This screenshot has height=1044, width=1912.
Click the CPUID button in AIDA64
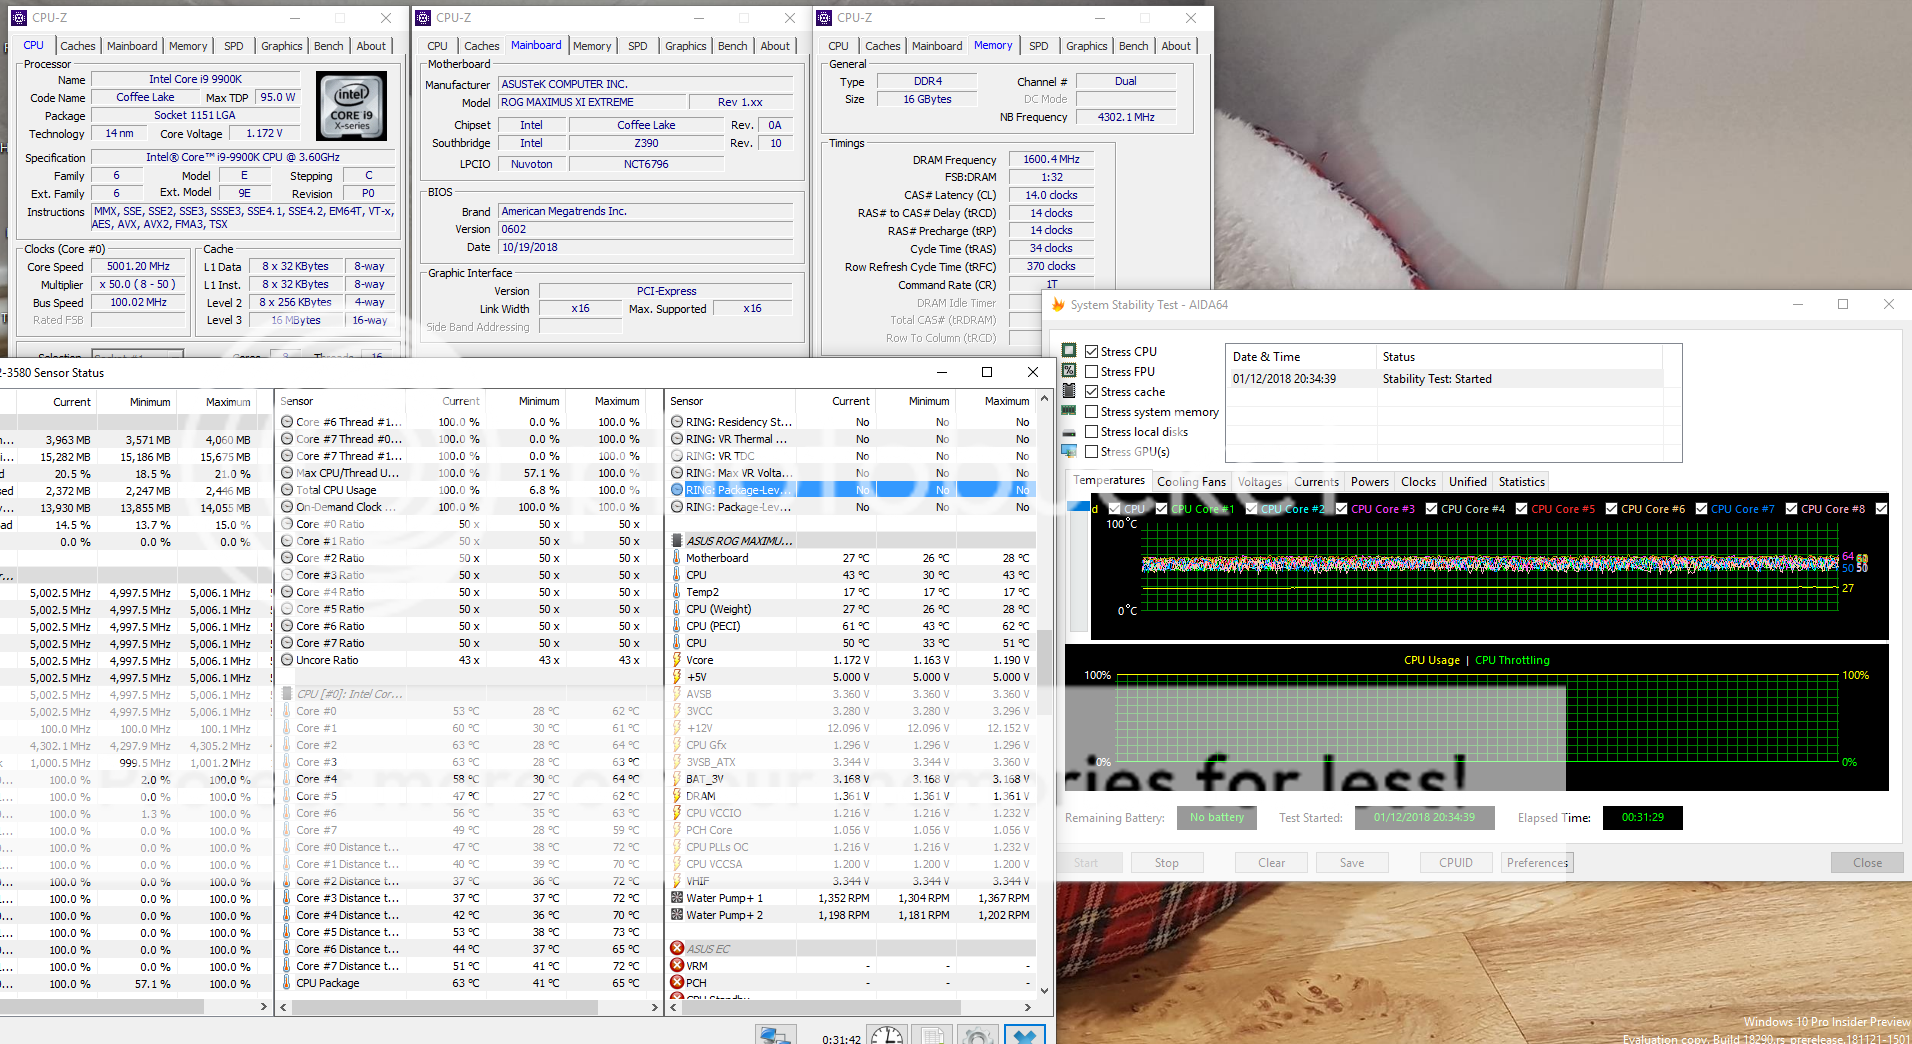tap(1456, 863)
